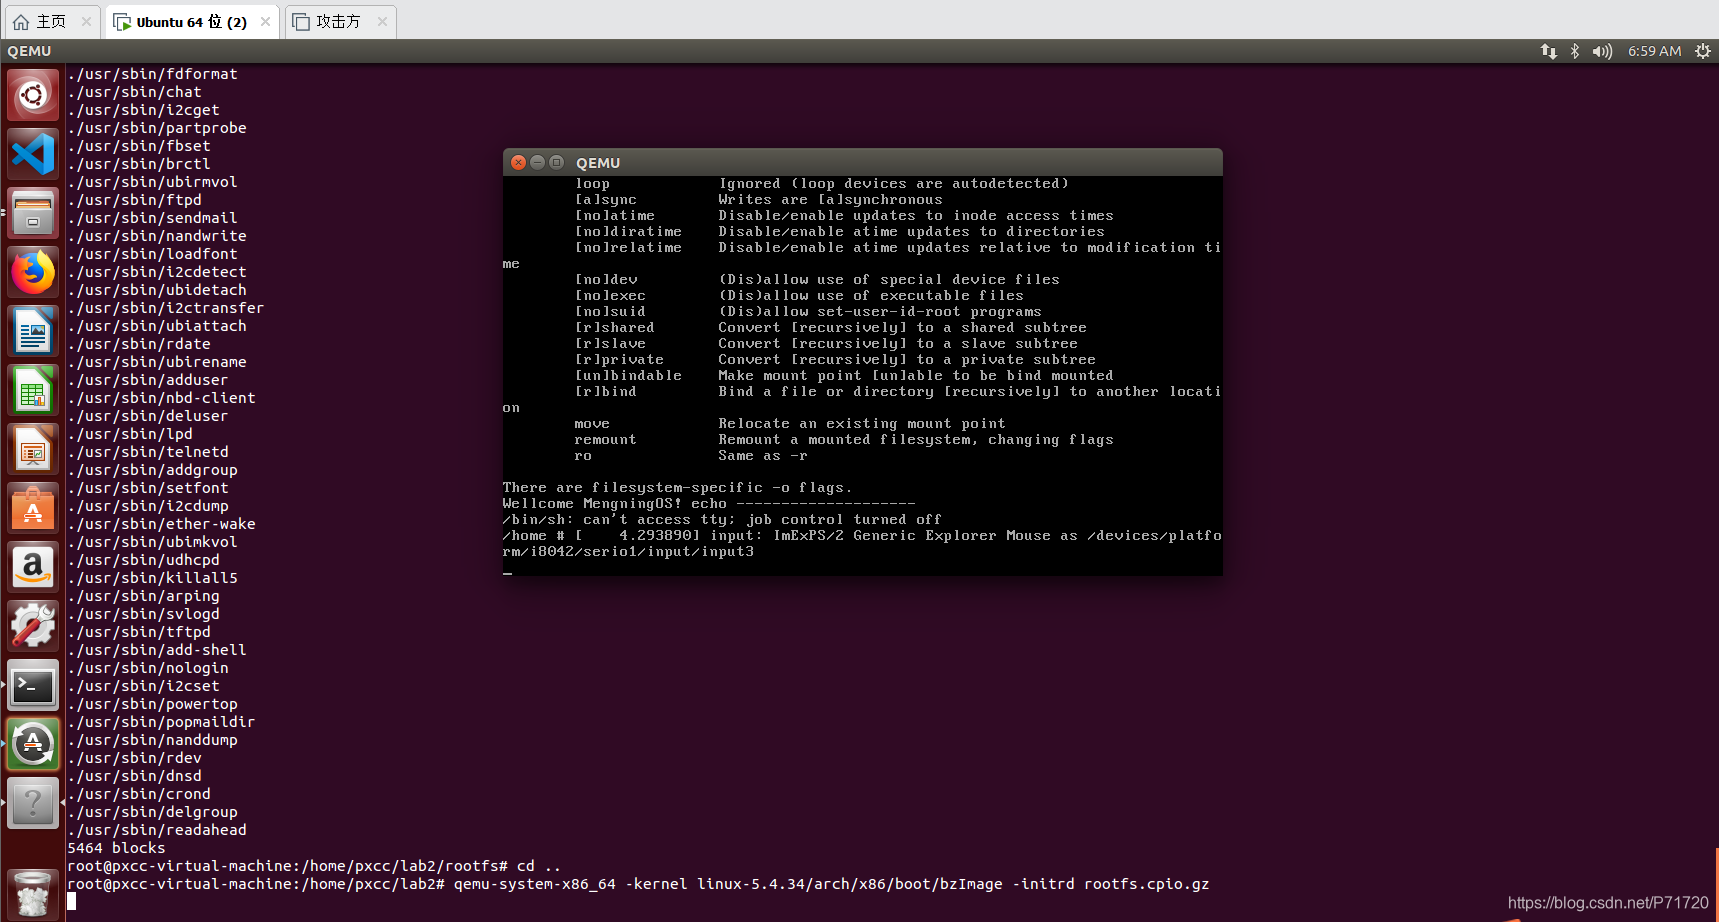Click the QEMU window title bar
This screenshot has width=1719, height=922.
click(862, 162)
